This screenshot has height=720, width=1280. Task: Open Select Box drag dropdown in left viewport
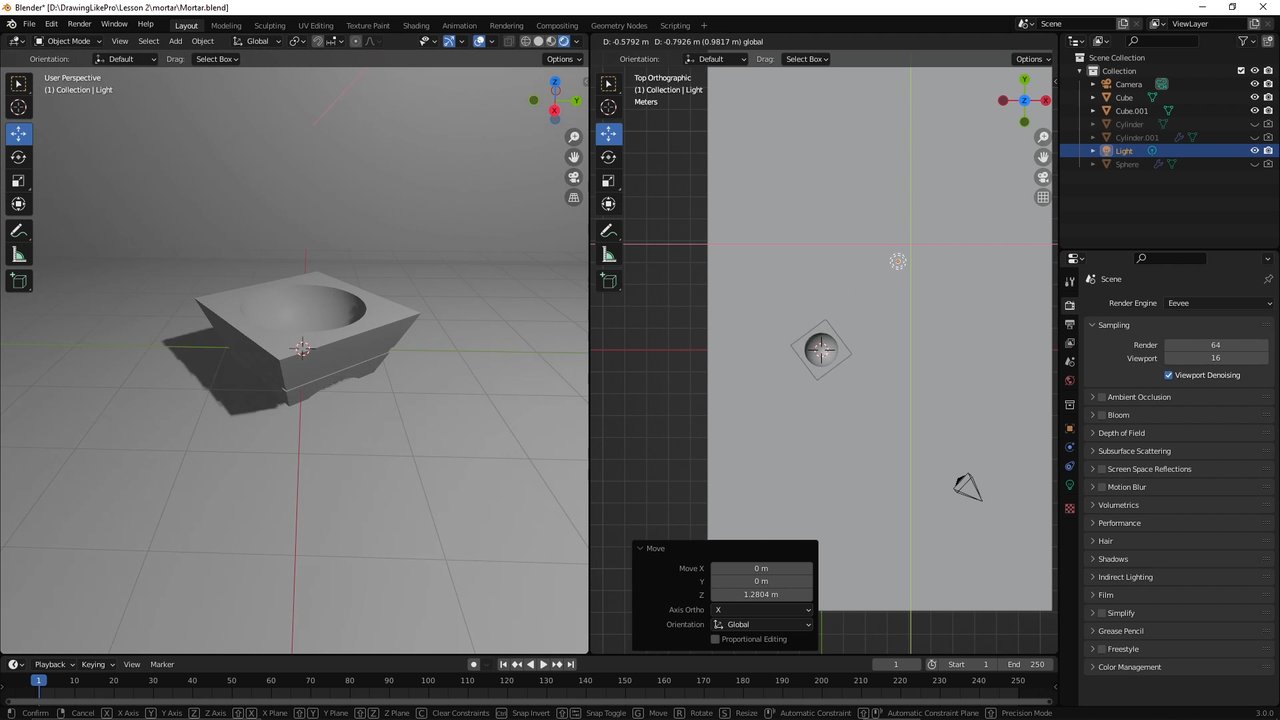[x=216, y=59]
